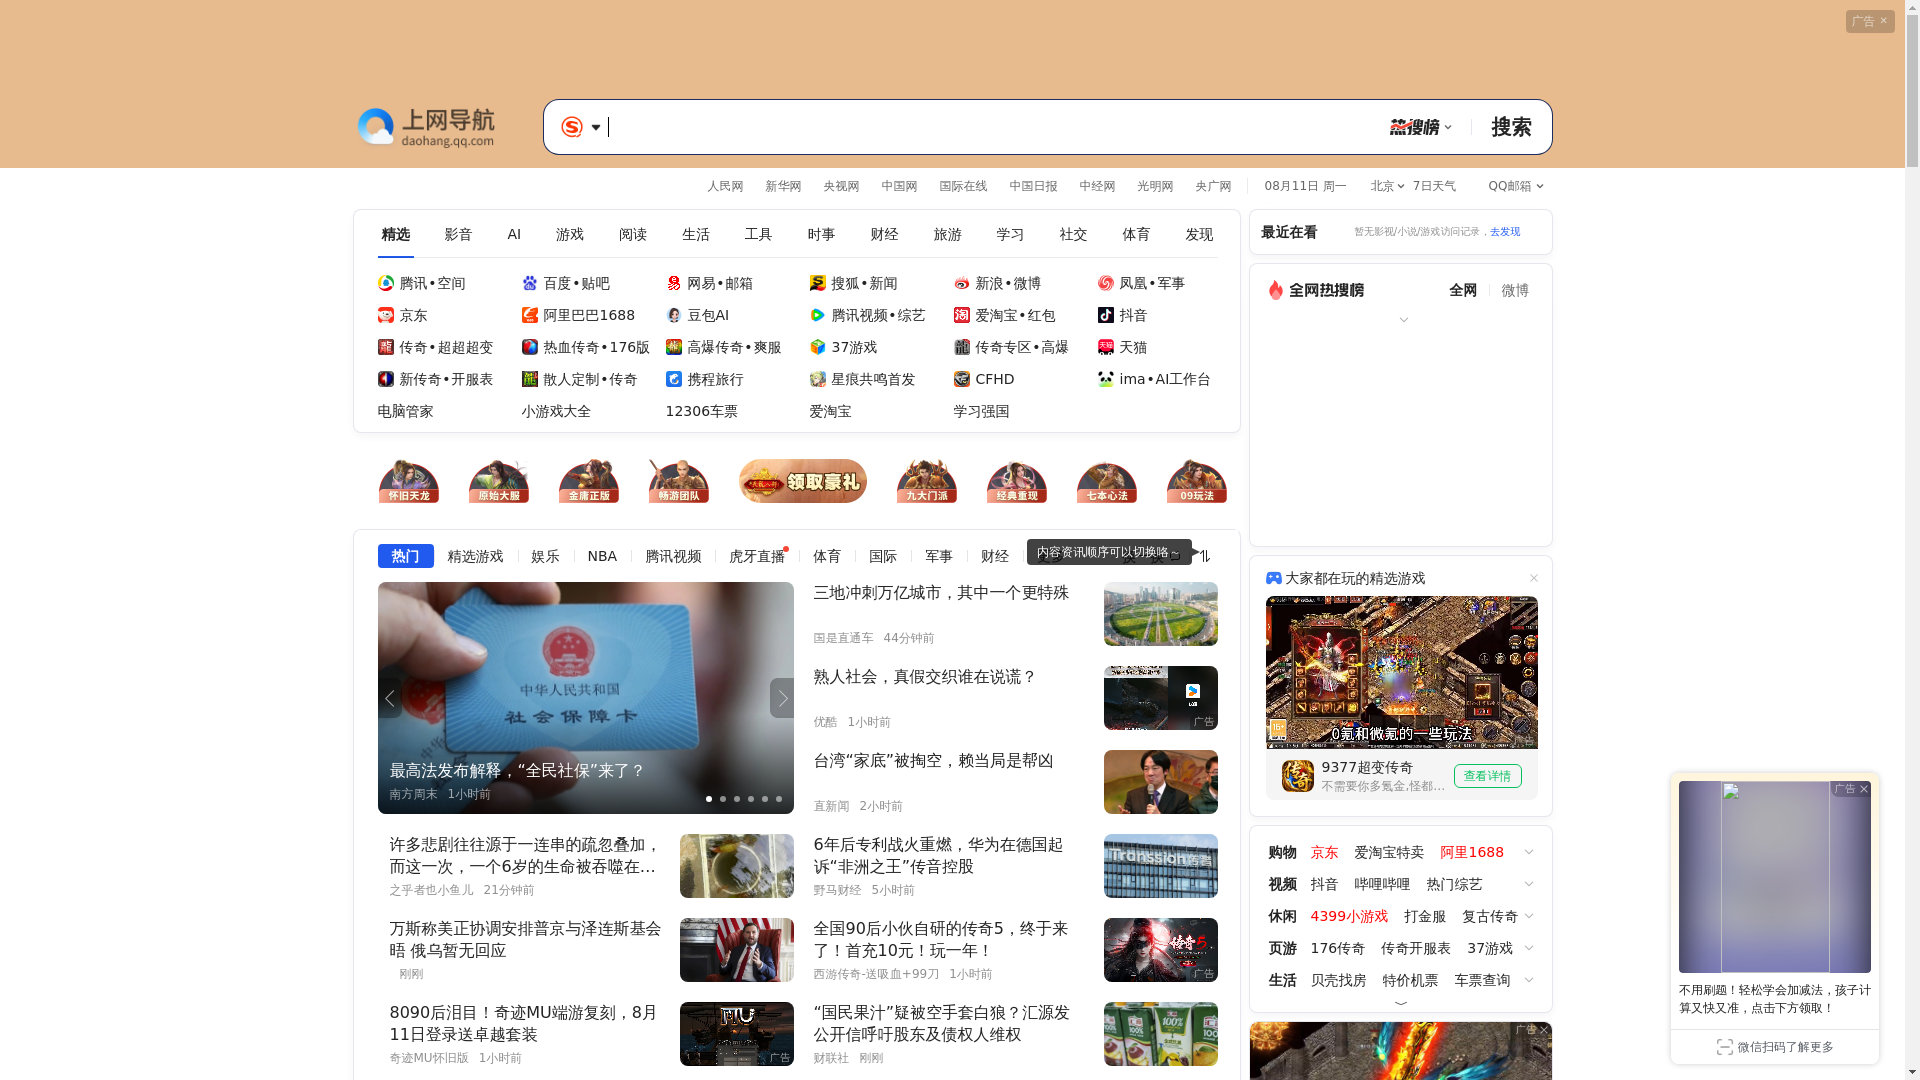Select the 虎牙直播 news tab
This screenshot has width=1920, height=1080.
(757, 556)
